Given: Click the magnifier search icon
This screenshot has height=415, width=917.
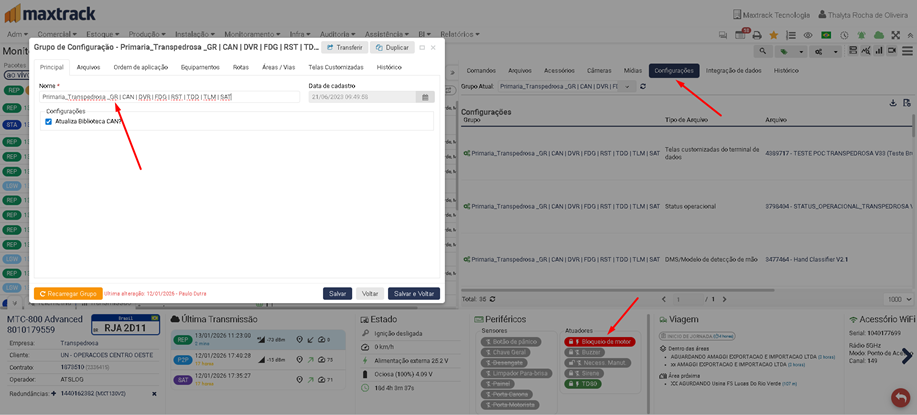Looking at the screenshot, I should 763,51.
